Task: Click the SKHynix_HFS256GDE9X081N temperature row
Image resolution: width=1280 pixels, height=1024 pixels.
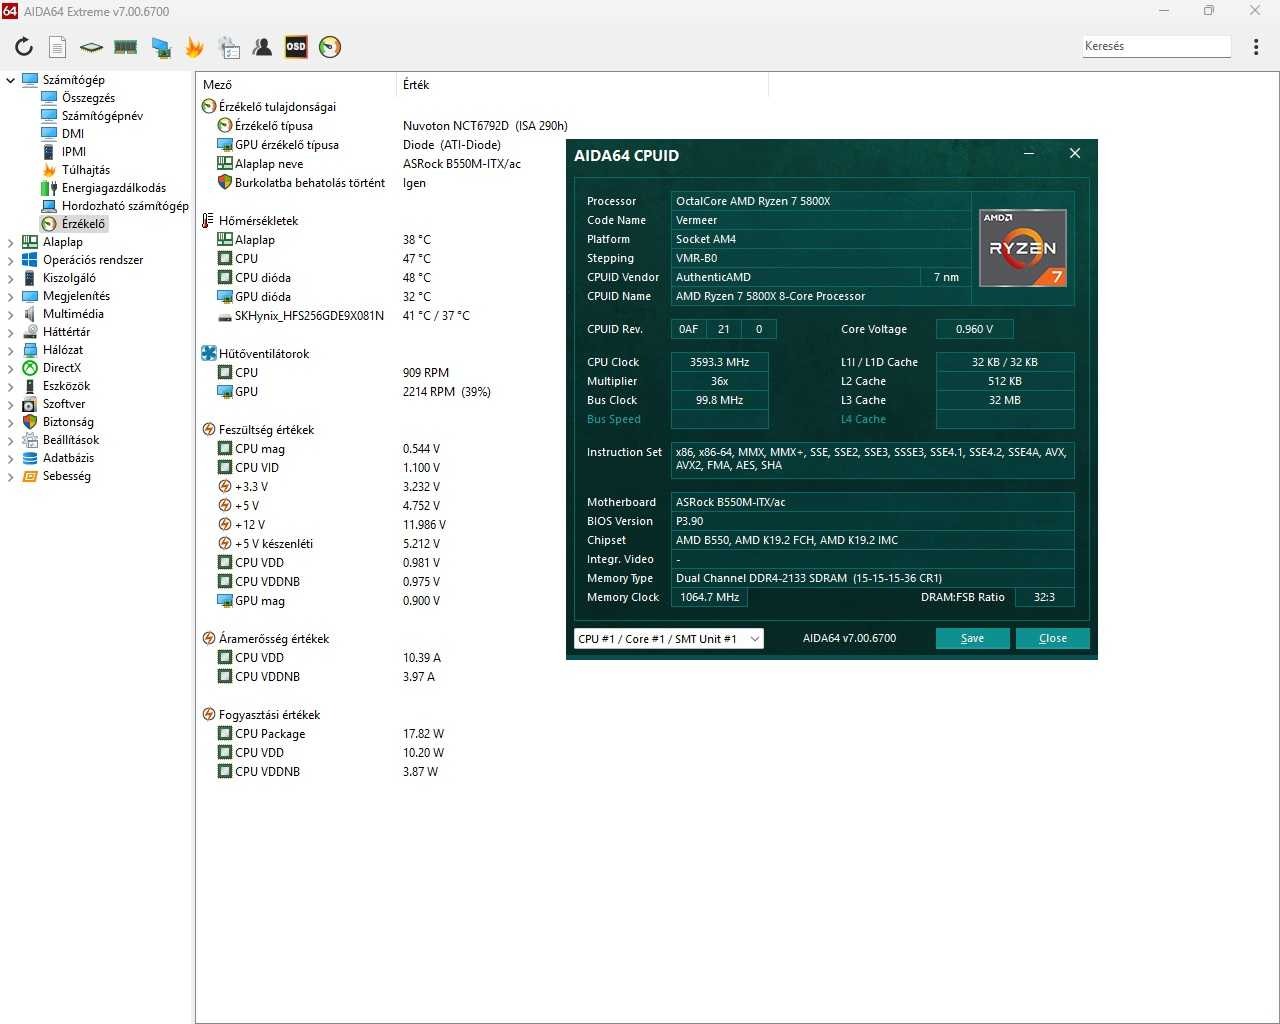Action: 343,316
